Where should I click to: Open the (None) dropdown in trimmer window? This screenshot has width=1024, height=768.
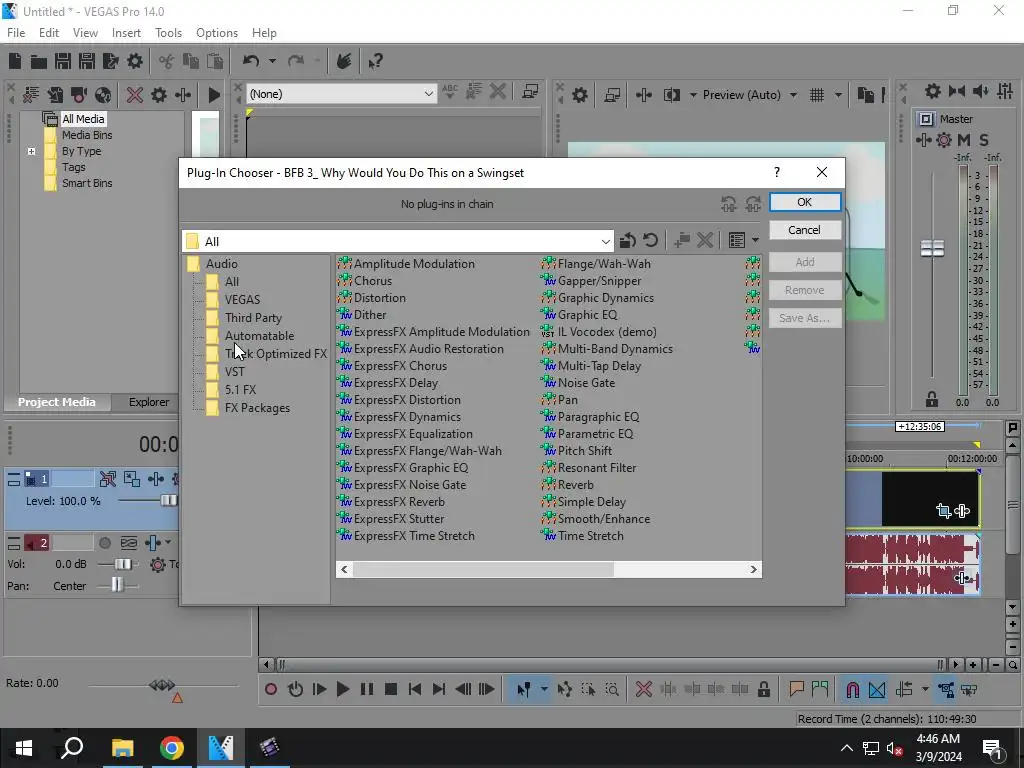tap(428, 94)
